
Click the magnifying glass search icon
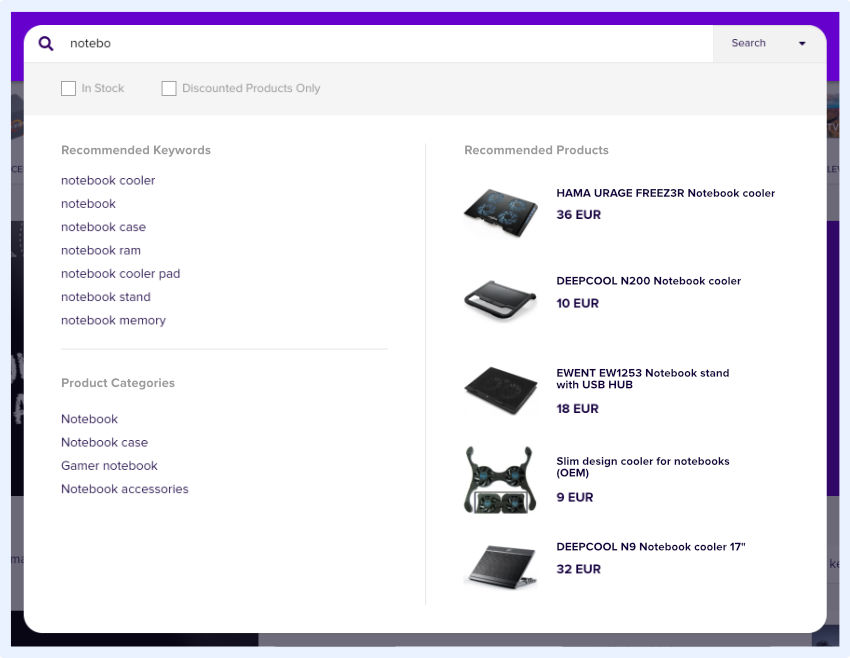[46, 43]
